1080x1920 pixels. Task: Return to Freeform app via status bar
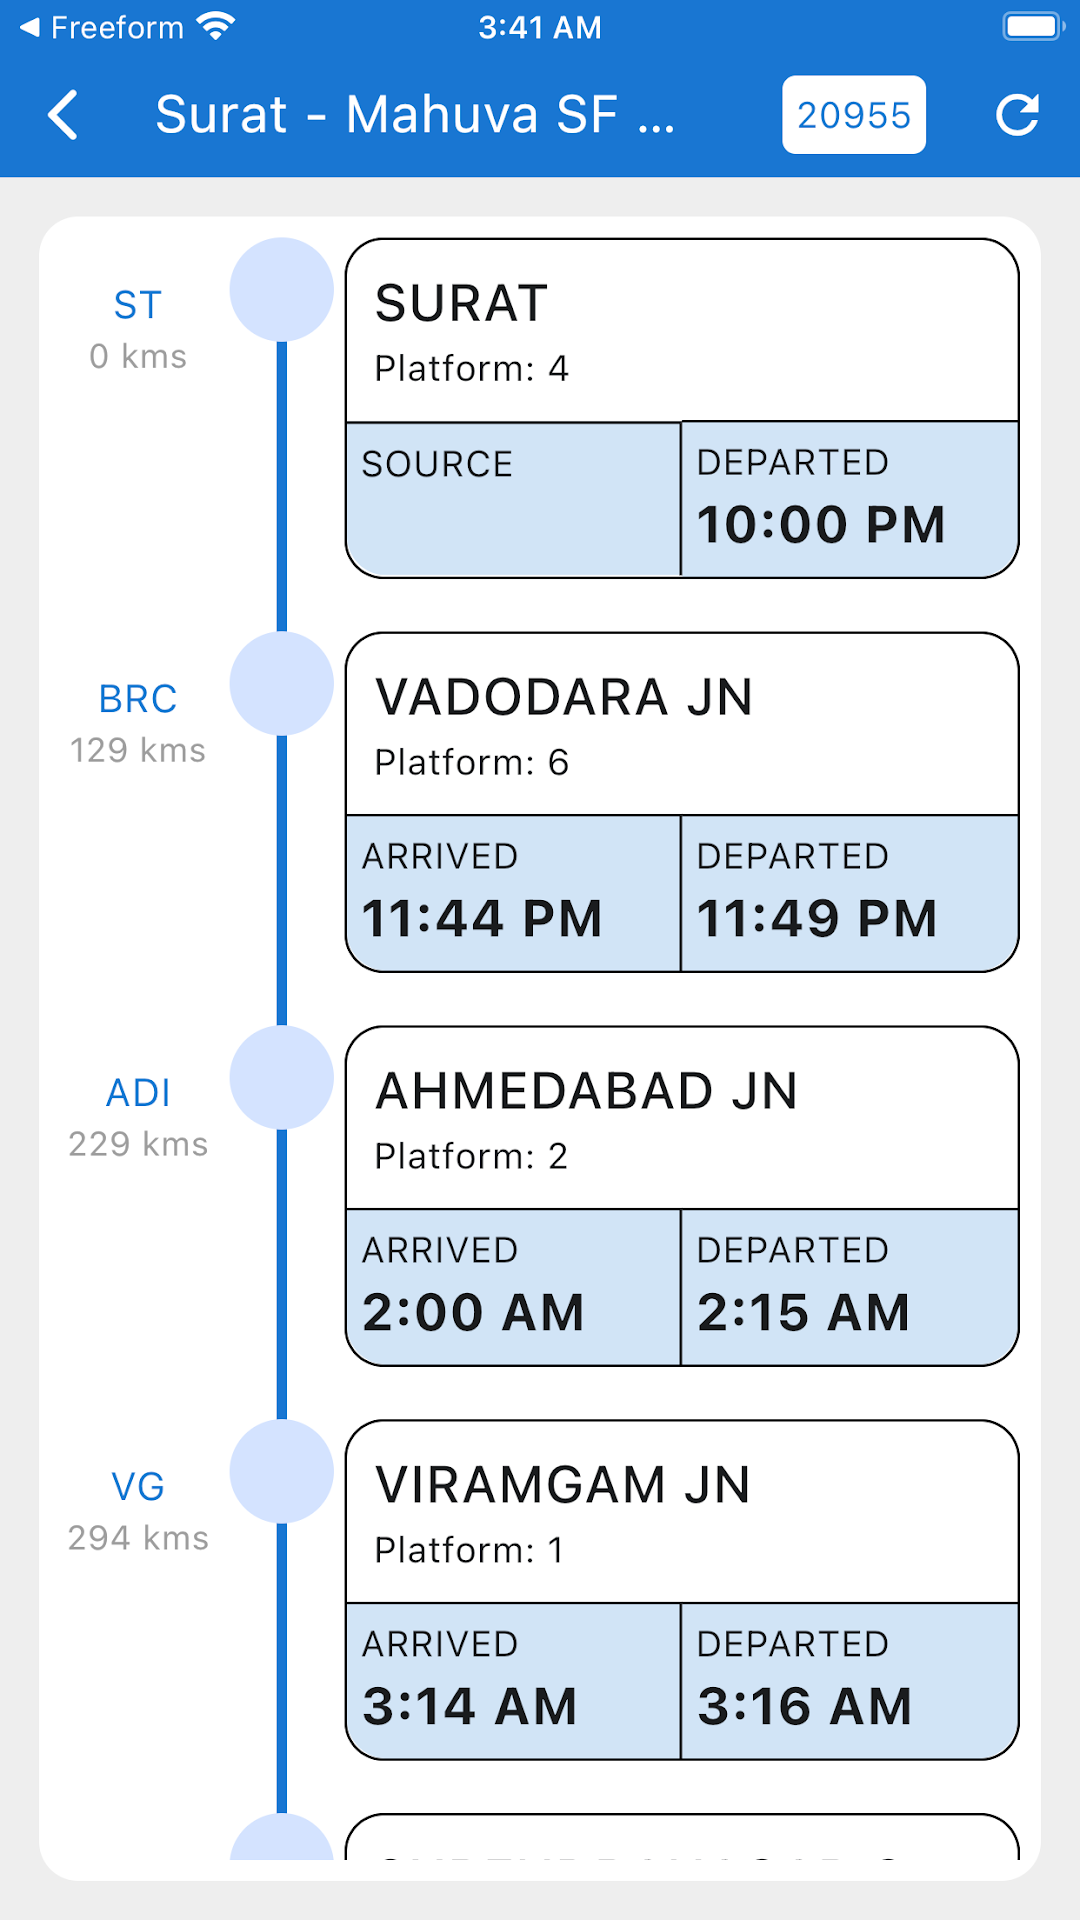(103, 27)
